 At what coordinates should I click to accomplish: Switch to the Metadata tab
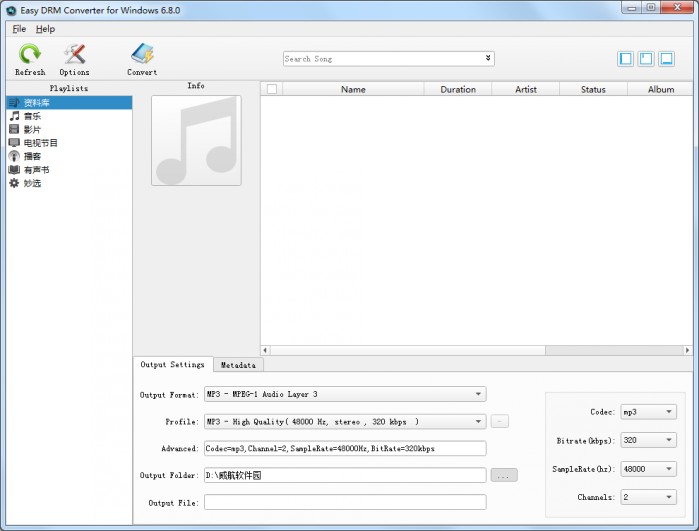tap(238, 365)
